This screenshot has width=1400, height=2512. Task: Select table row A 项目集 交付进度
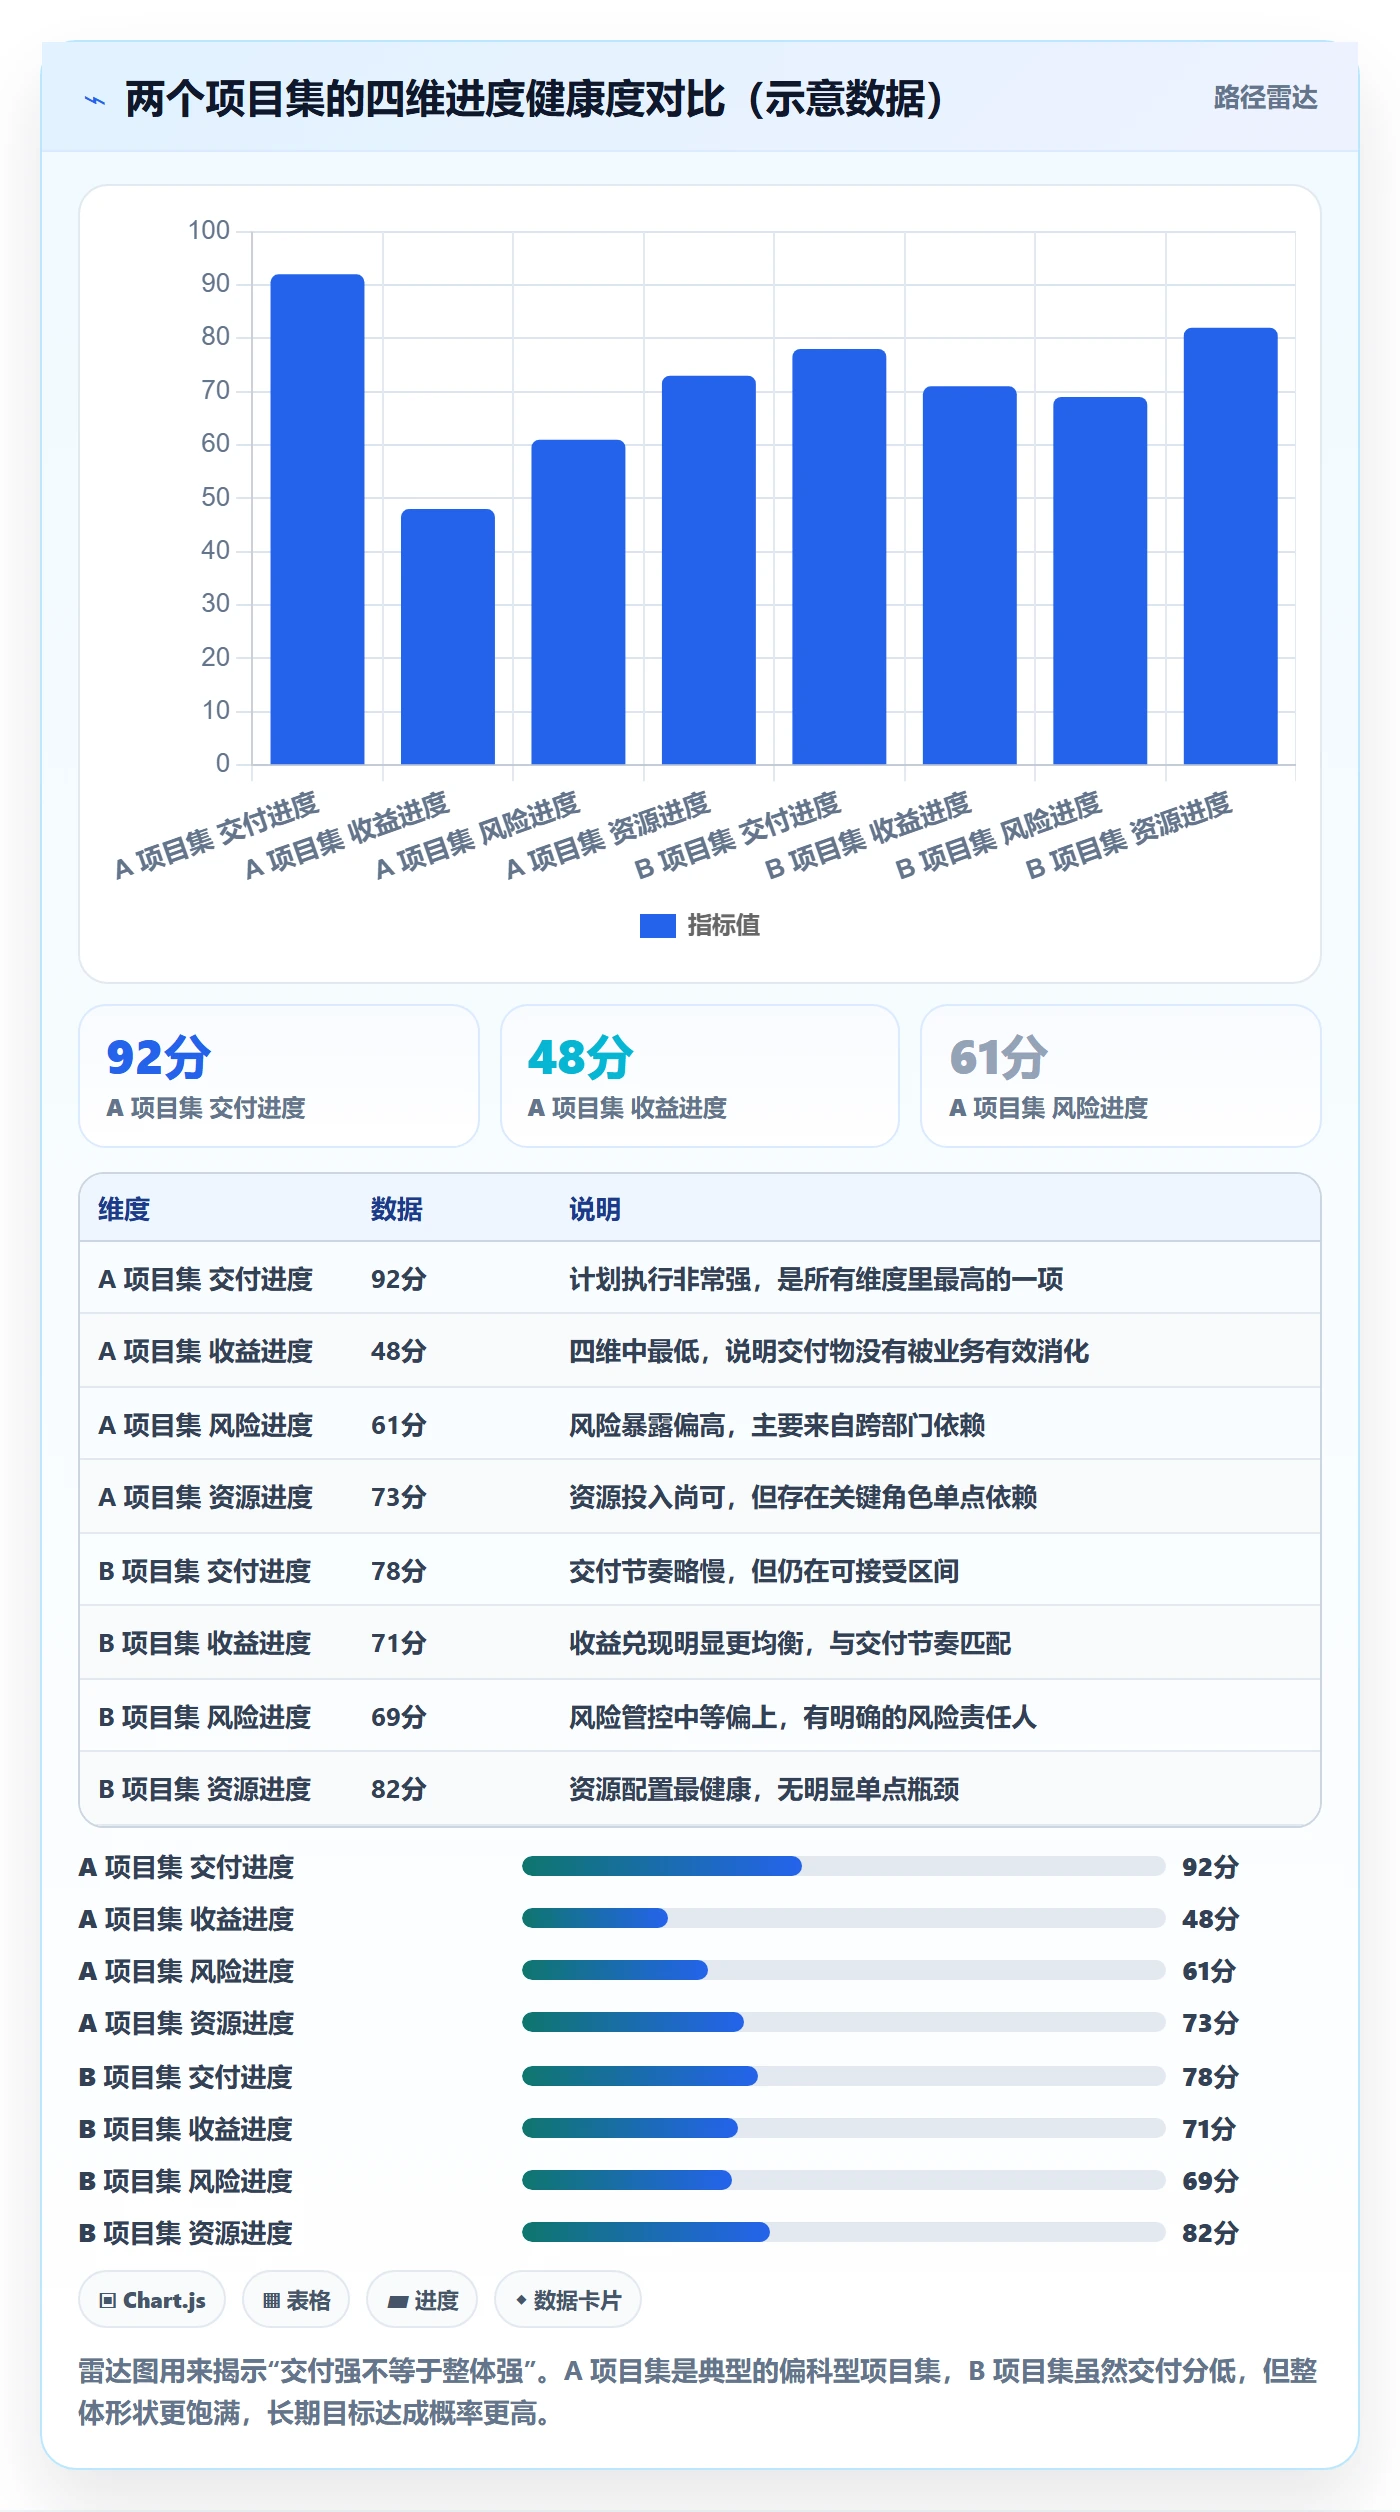[700, 1278]
